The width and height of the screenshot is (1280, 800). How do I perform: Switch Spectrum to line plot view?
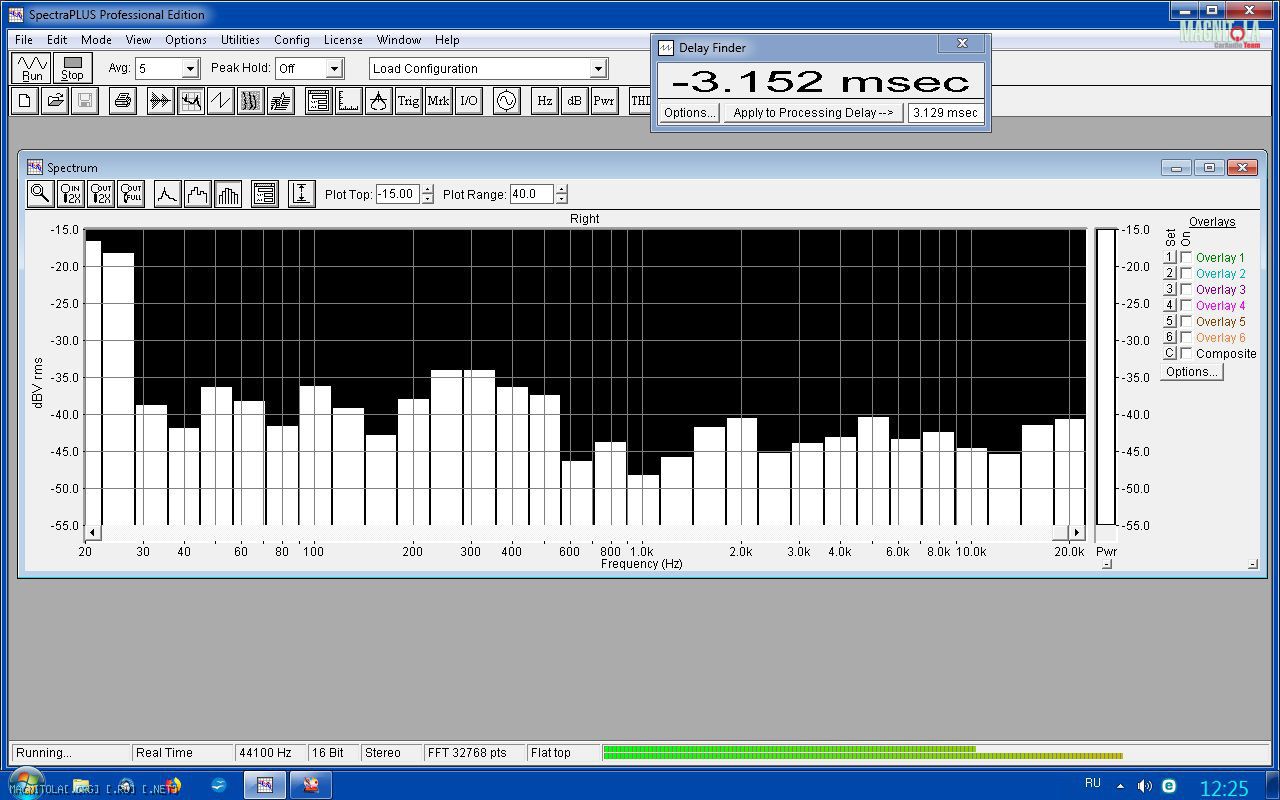point(167,194)
